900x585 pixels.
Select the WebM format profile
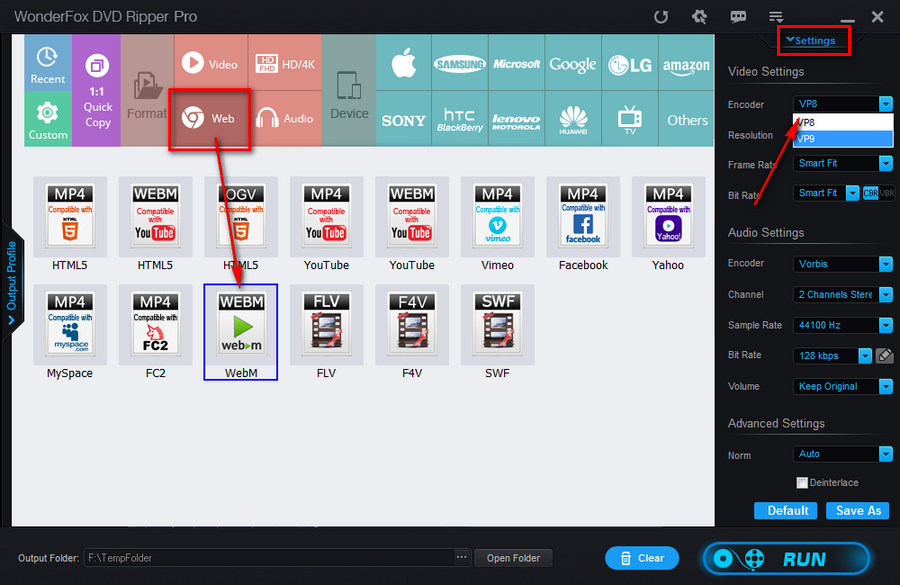pos(240,332)
